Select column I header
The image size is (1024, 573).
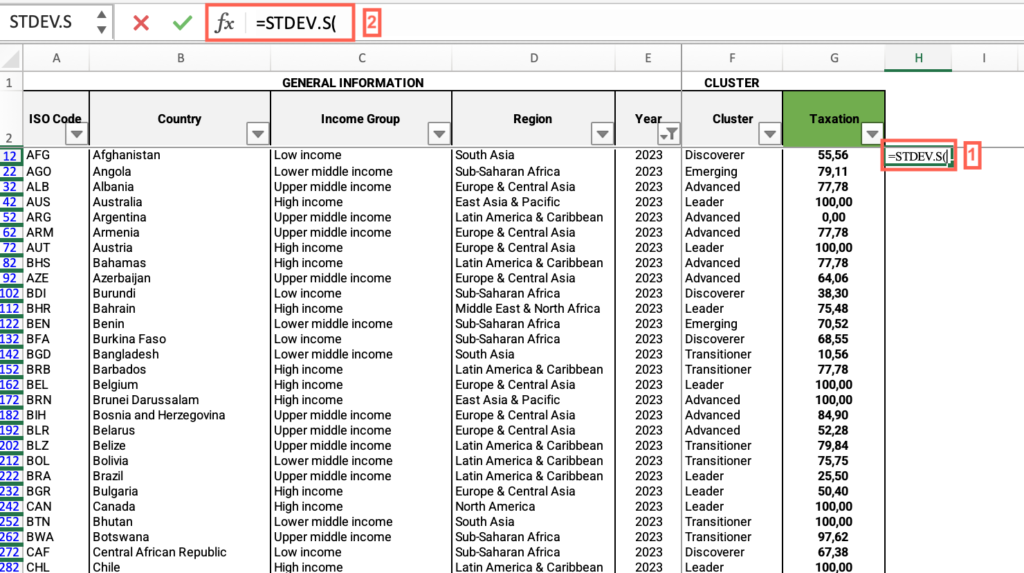[984, 58]
